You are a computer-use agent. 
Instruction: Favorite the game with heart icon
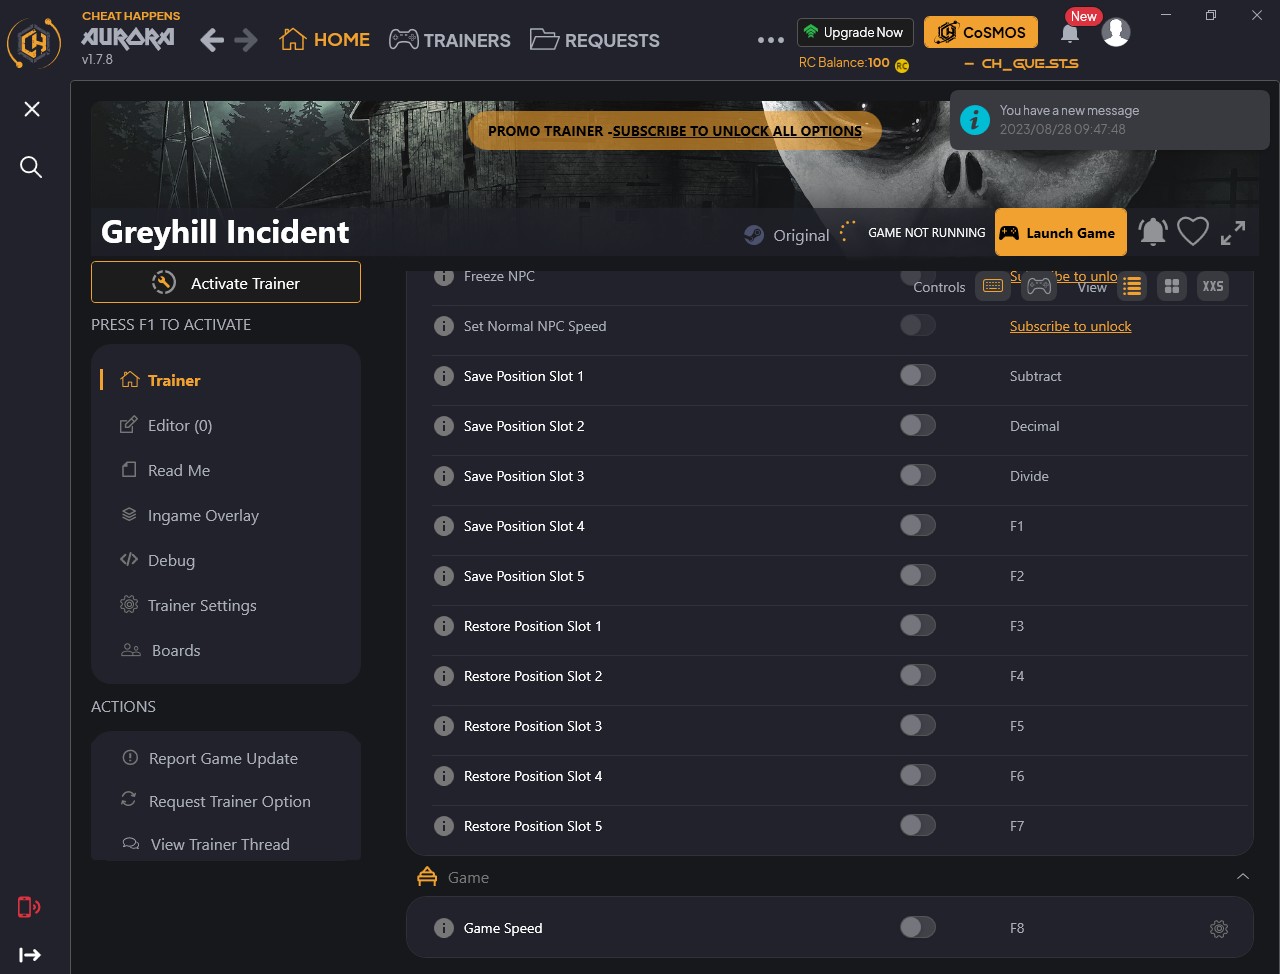(x=1193, y=232)
